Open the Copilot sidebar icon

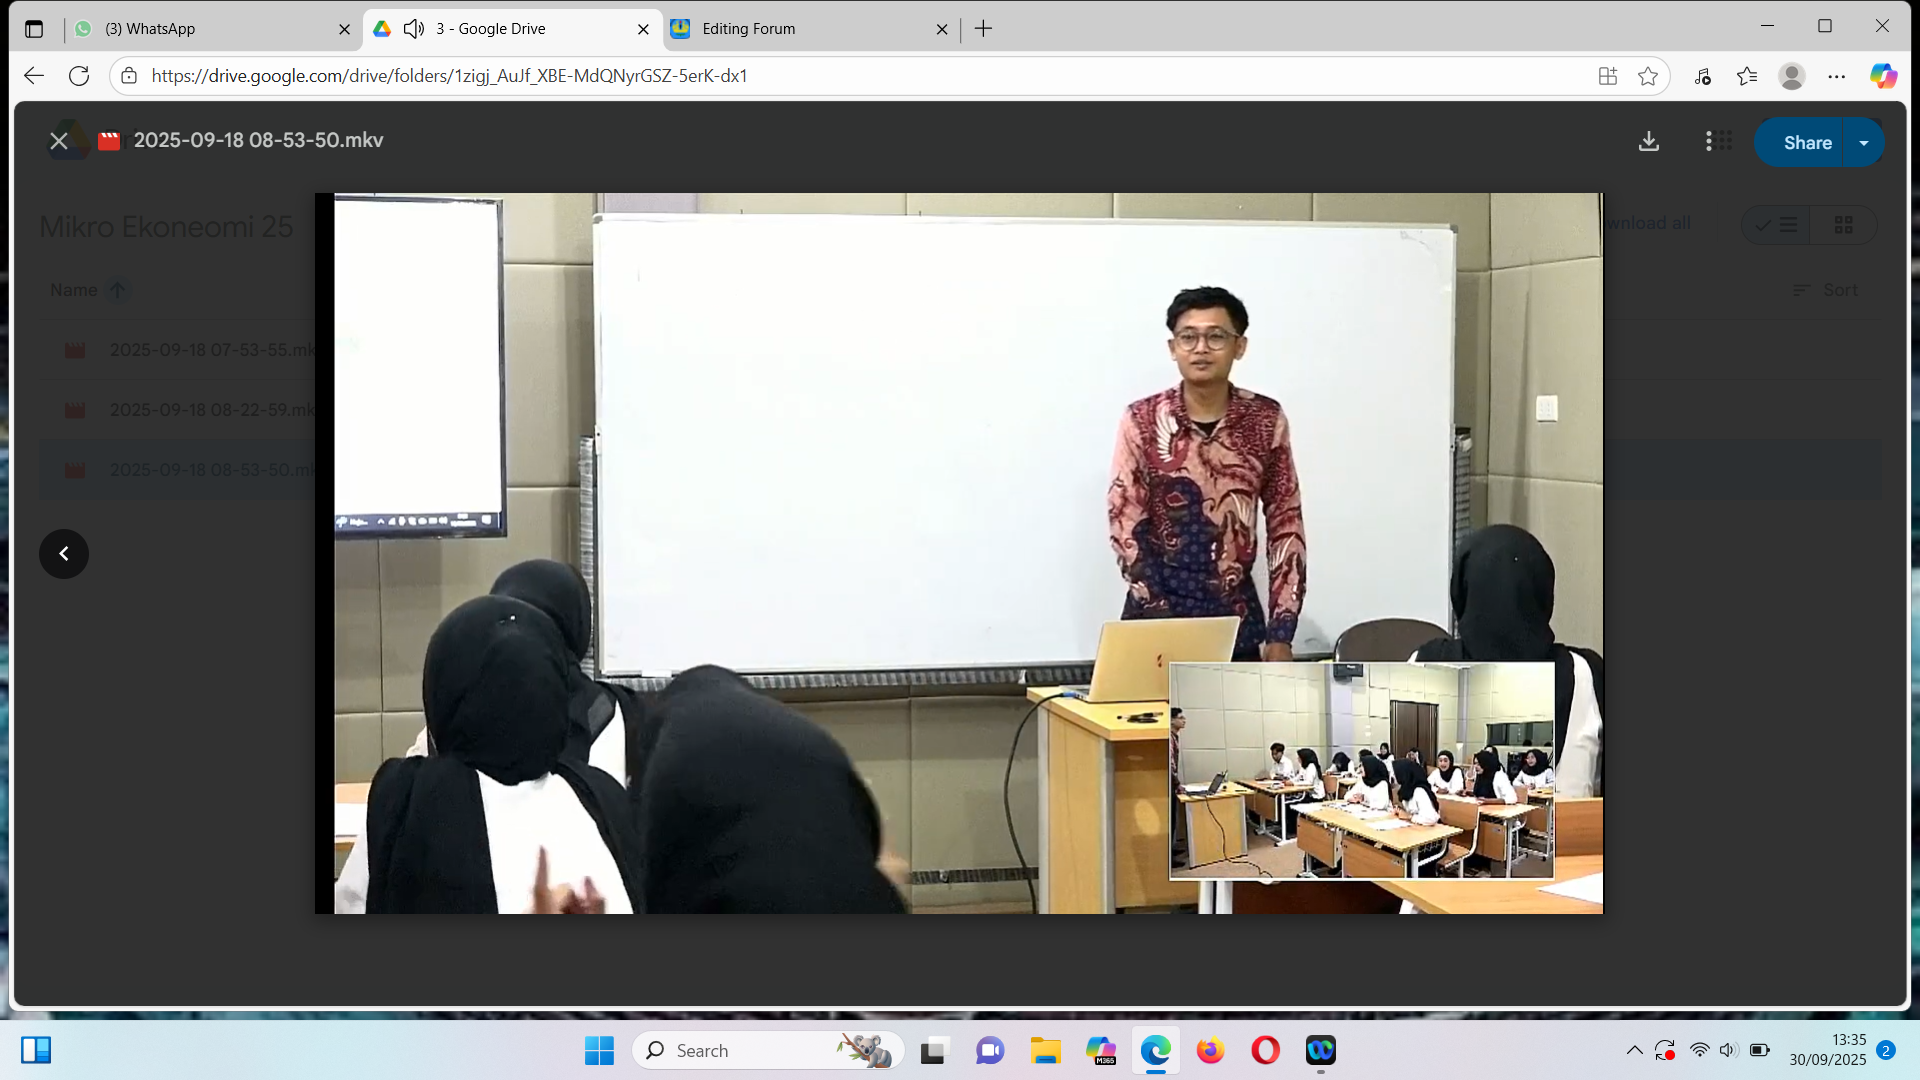pos(1883,76)
